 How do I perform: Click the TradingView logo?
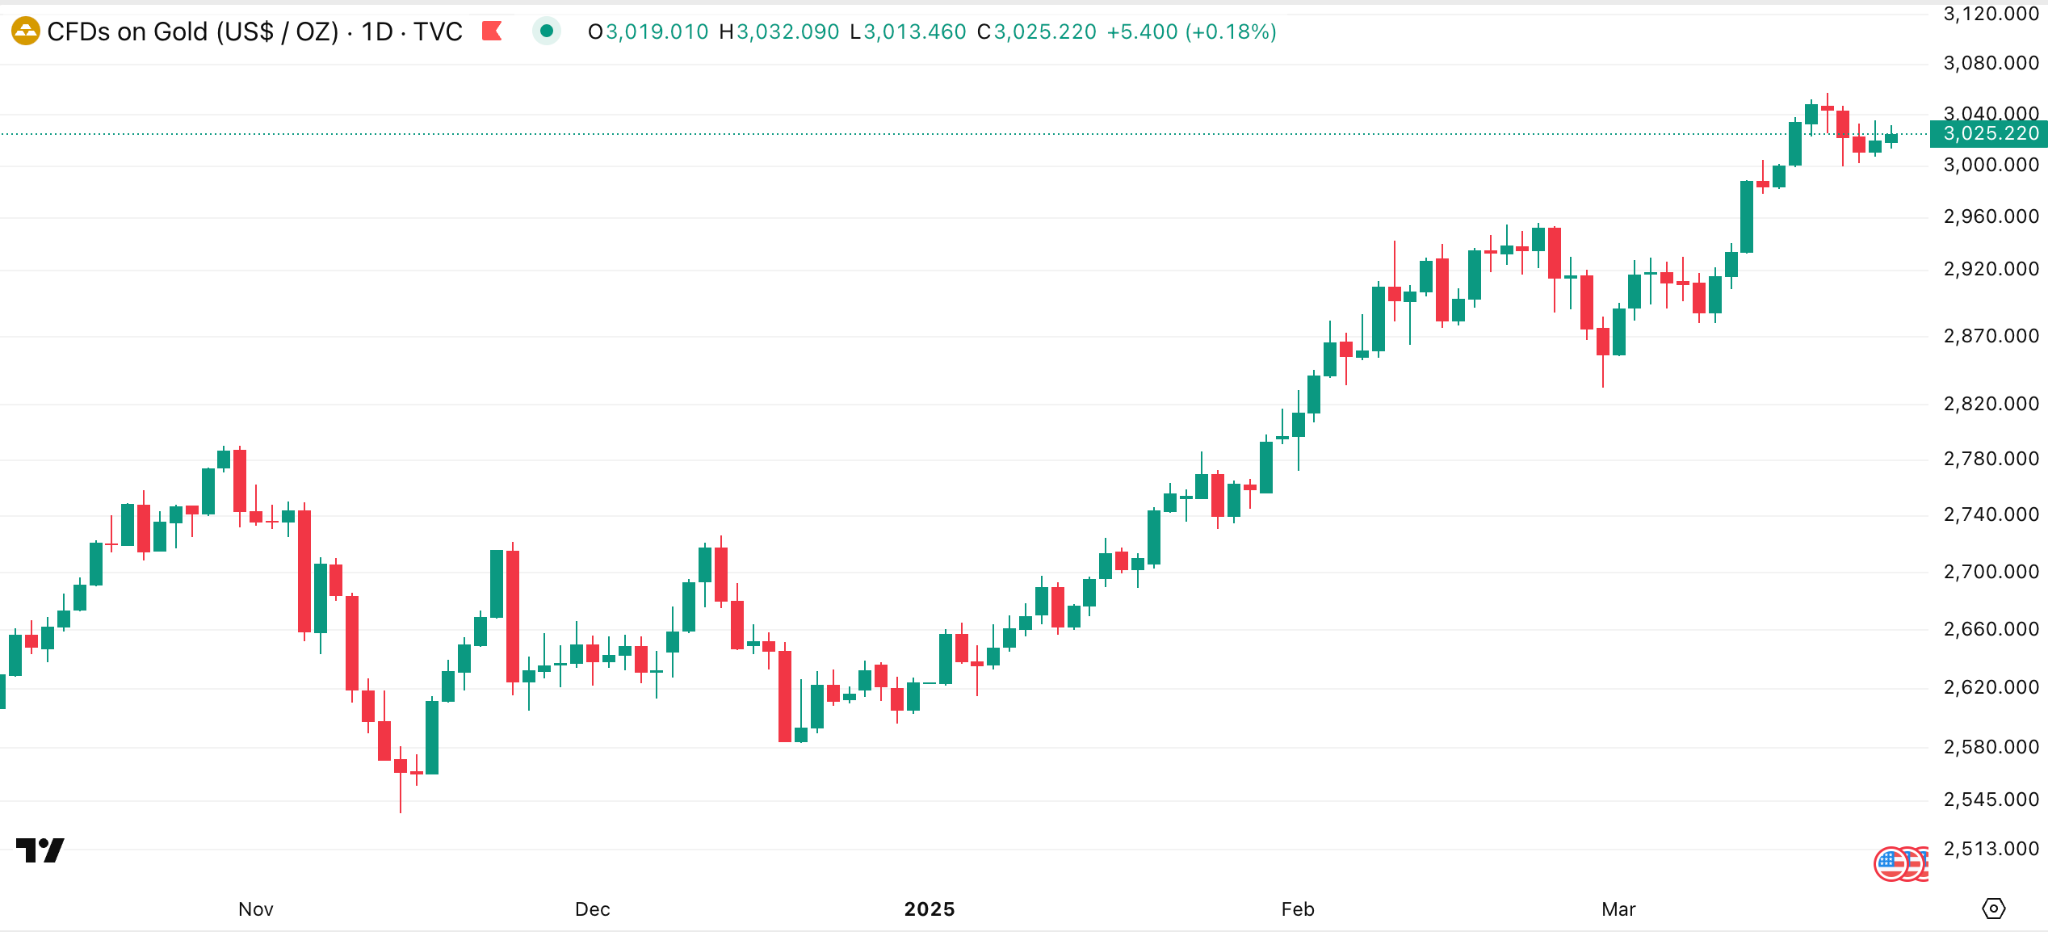click(40, 850)
